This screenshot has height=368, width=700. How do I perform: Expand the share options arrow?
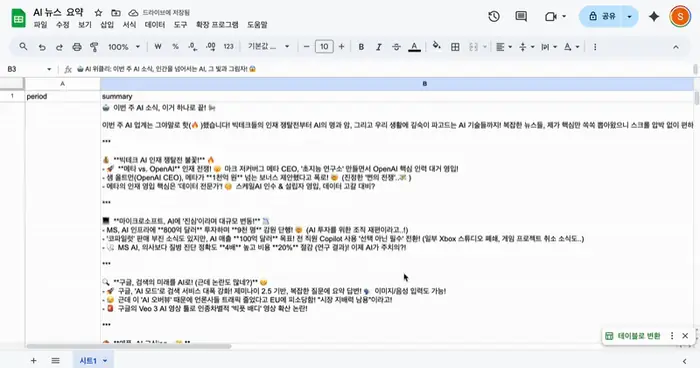coord(629,17)
